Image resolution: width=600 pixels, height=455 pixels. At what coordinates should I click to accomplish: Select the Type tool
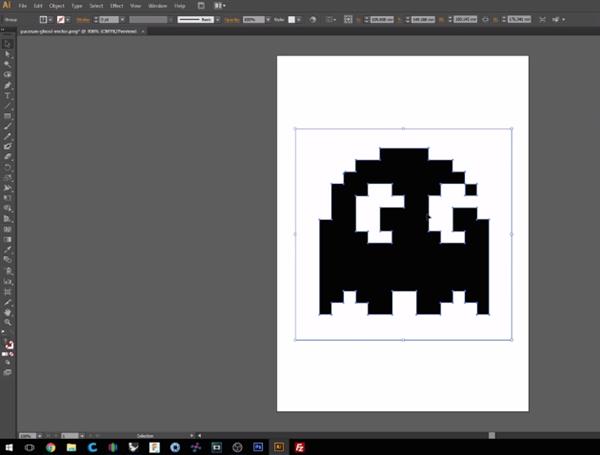pyautogui.click(x=7, y=95)
